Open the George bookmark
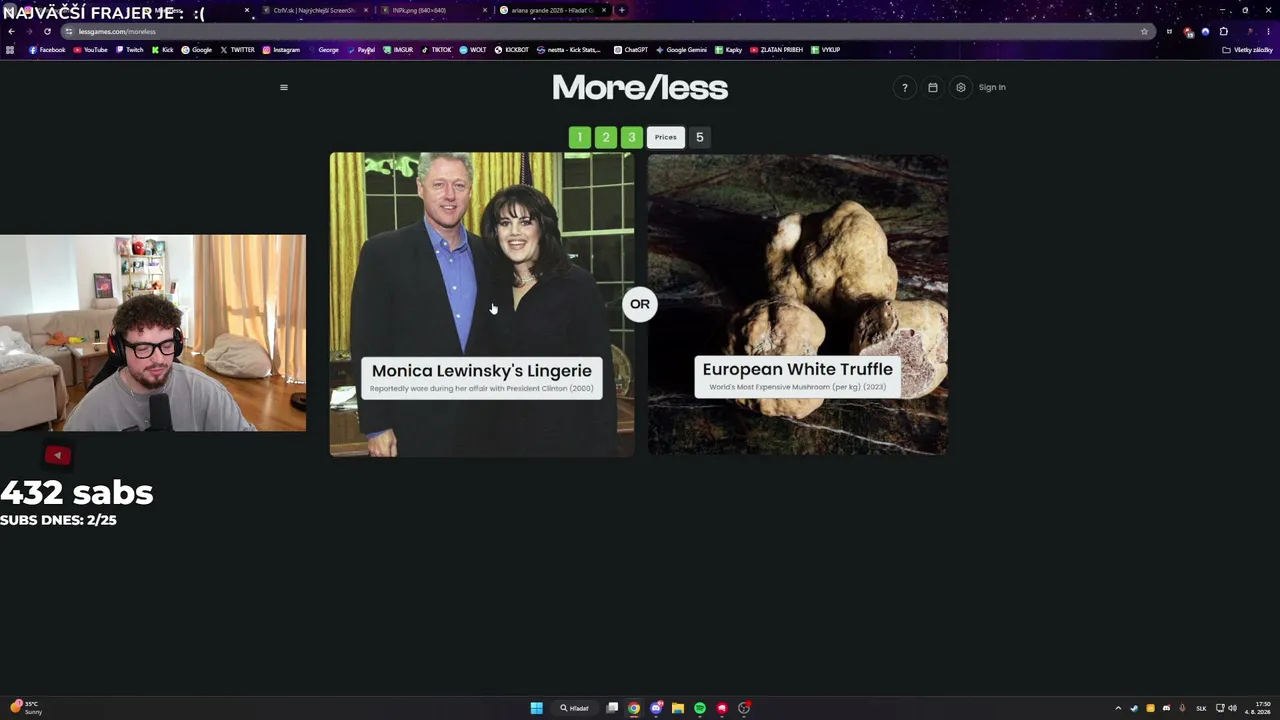The height and width of the screenshot is (720, 1280). 323,50
